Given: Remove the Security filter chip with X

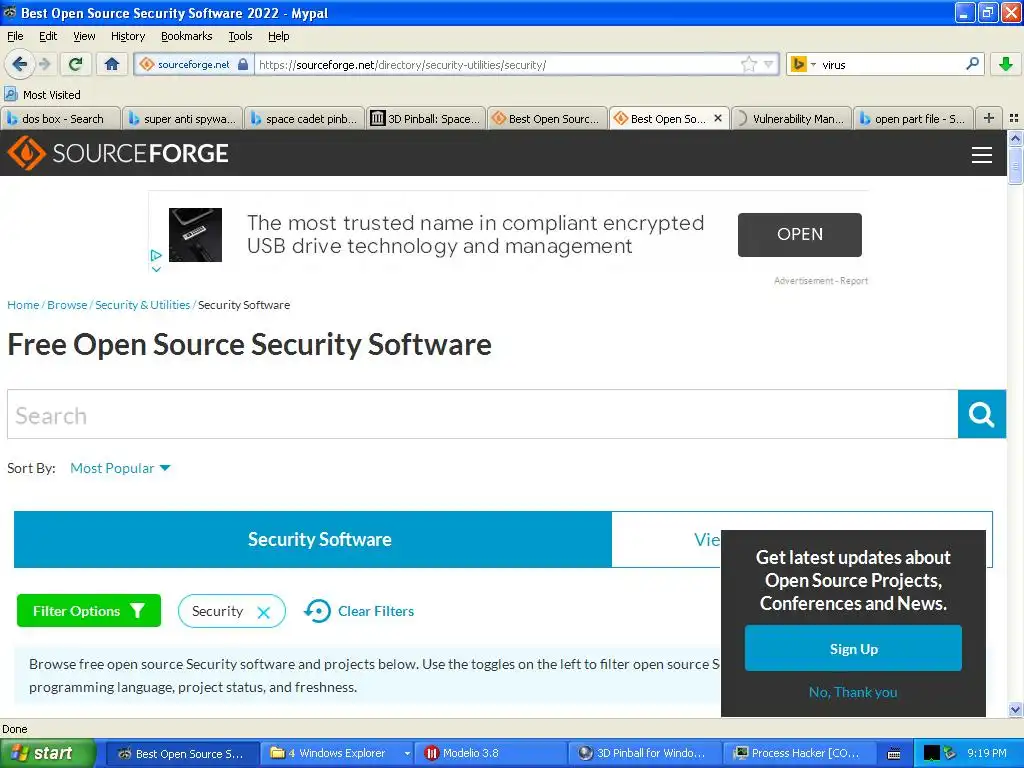Looking at the screenshot, I should pos(264,612).
